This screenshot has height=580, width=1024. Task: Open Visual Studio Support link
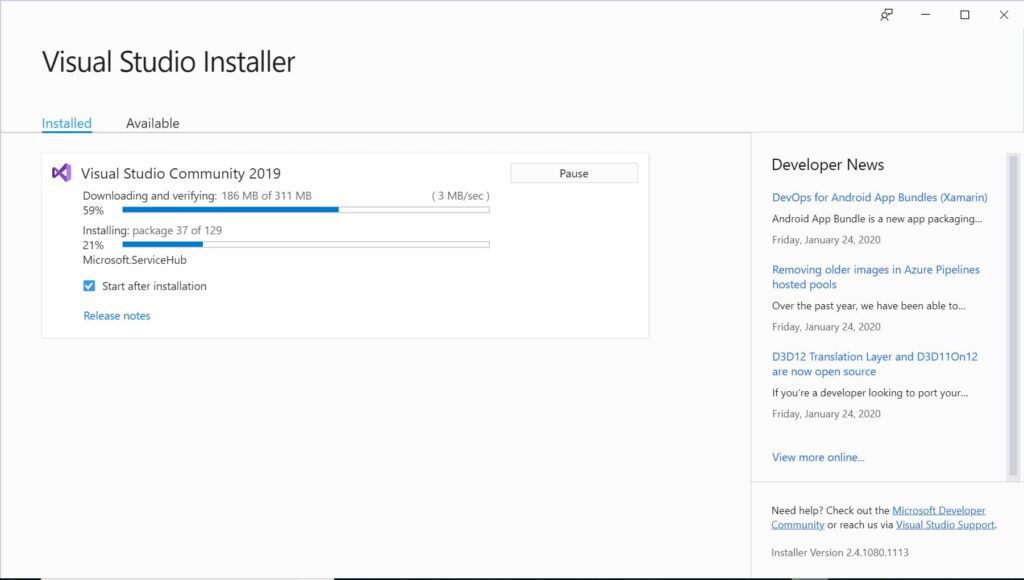coord(945,525)
